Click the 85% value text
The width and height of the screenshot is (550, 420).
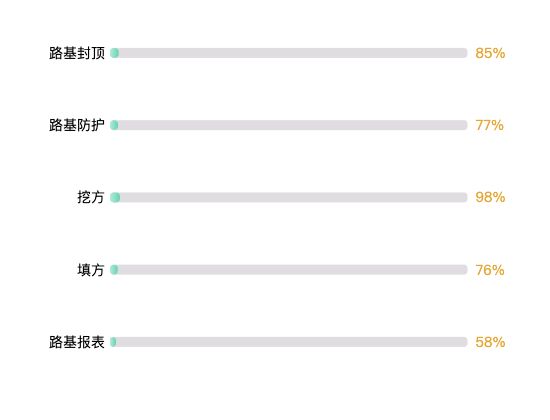tap(490, 53)
